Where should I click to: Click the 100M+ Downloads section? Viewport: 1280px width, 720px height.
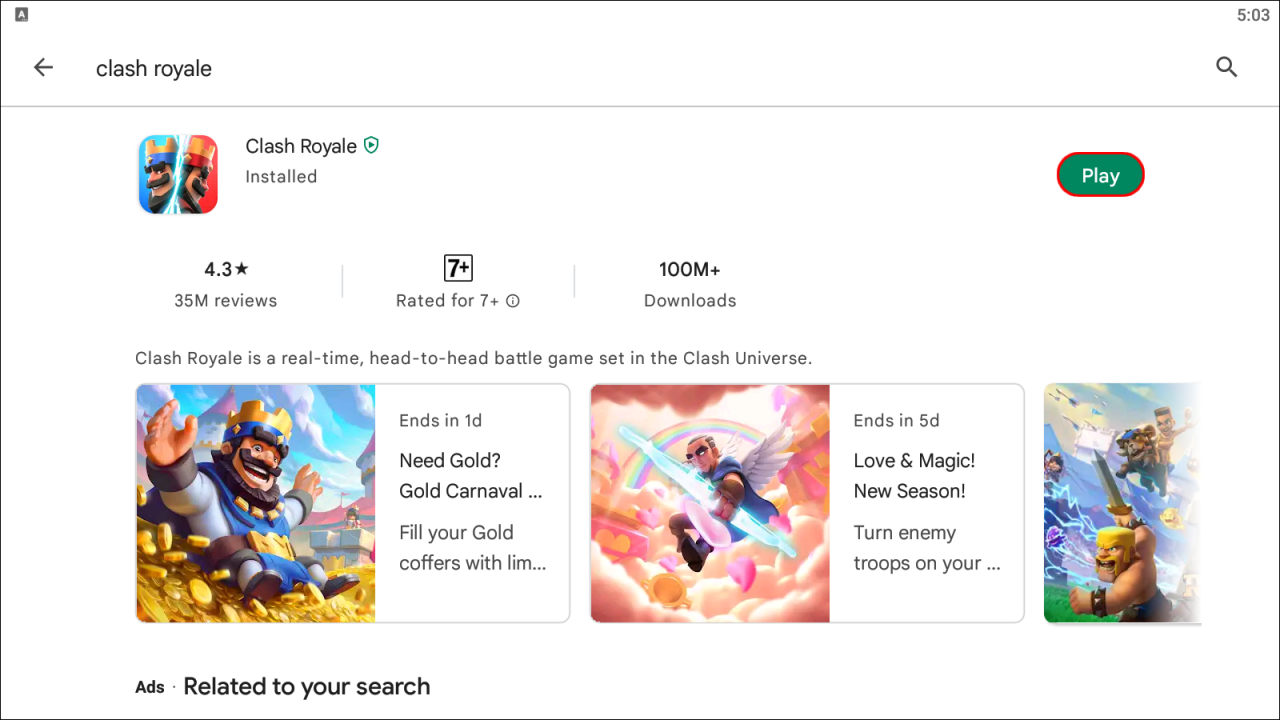(x=690, y=284)
